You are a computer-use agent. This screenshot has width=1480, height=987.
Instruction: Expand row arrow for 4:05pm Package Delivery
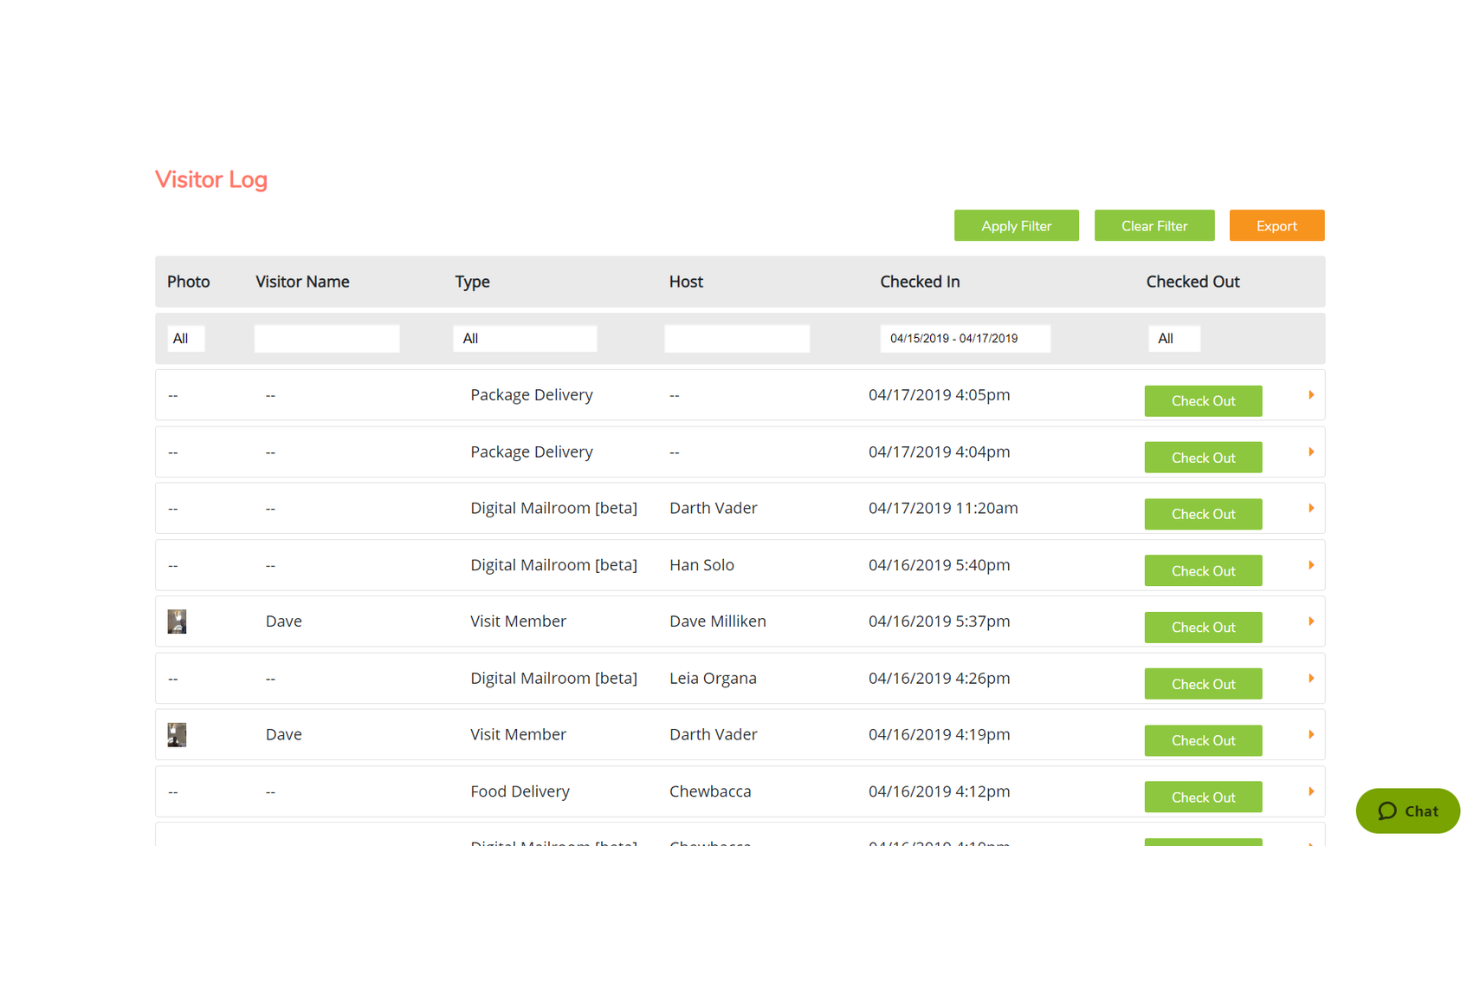coord(1310,395)
